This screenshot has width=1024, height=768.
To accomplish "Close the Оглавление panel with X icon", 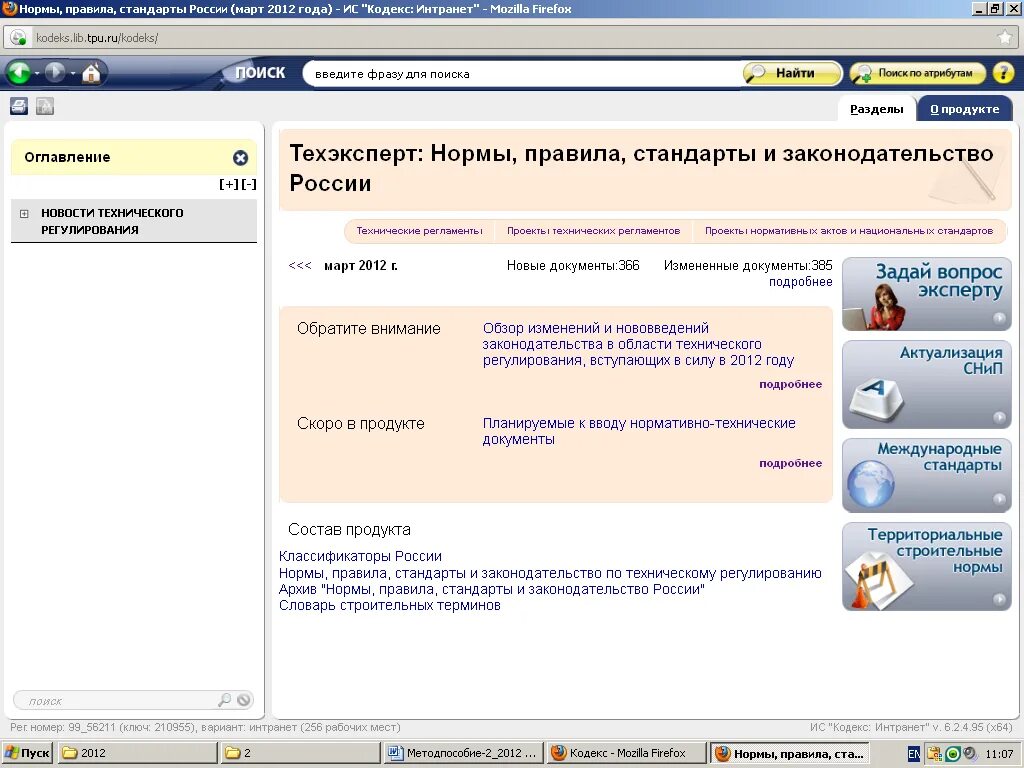I will point(240,157).
